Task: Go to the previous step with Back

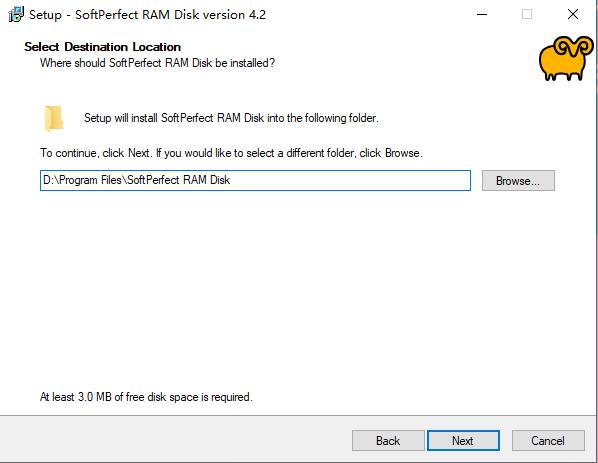Action: [x=388, y=440]
